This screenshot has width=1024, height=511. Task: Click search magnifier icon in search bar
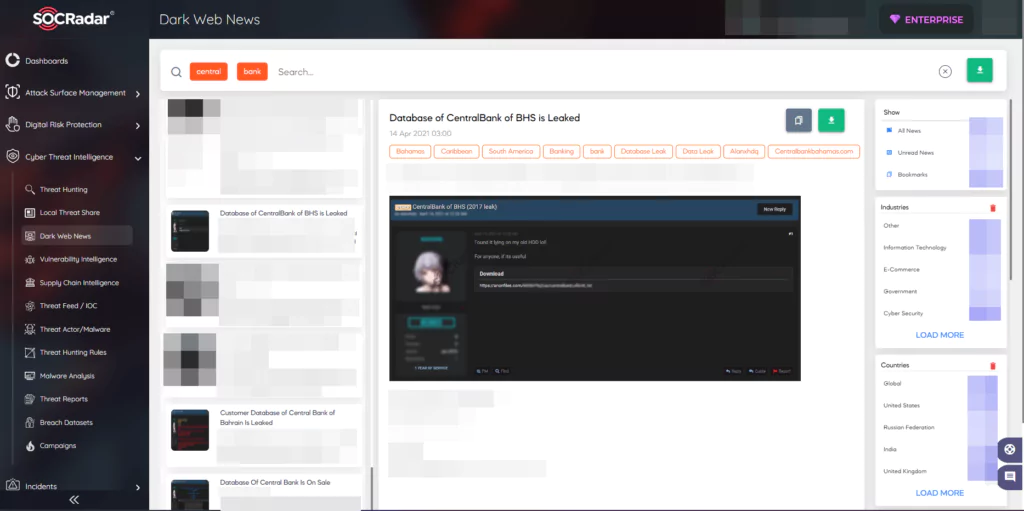(176, 72)
